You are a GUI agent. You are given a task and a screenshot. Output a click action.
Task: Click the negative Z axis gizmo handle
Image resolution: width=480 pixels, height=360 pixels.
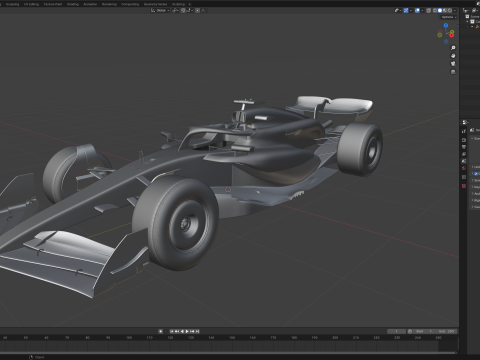[446, 42]
